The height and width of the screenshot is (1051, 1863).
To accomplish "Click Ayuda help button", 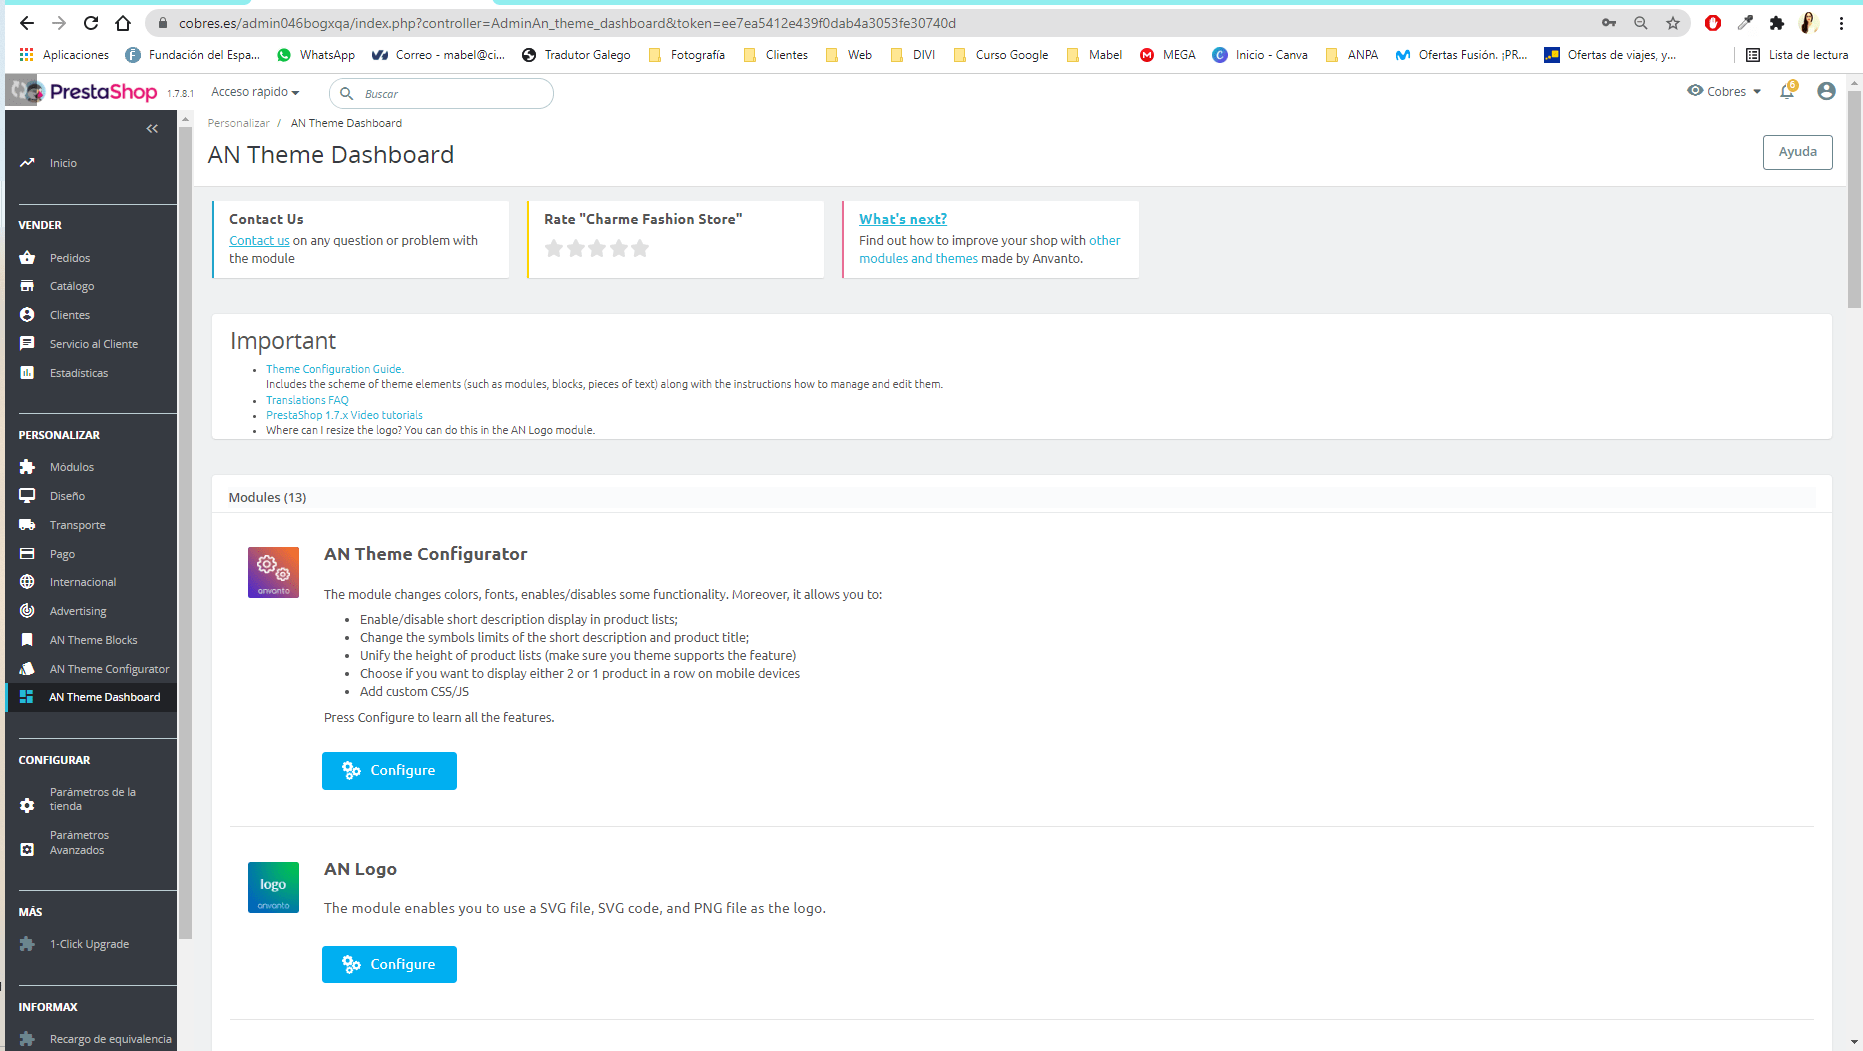I will [x=1797, y=152].
